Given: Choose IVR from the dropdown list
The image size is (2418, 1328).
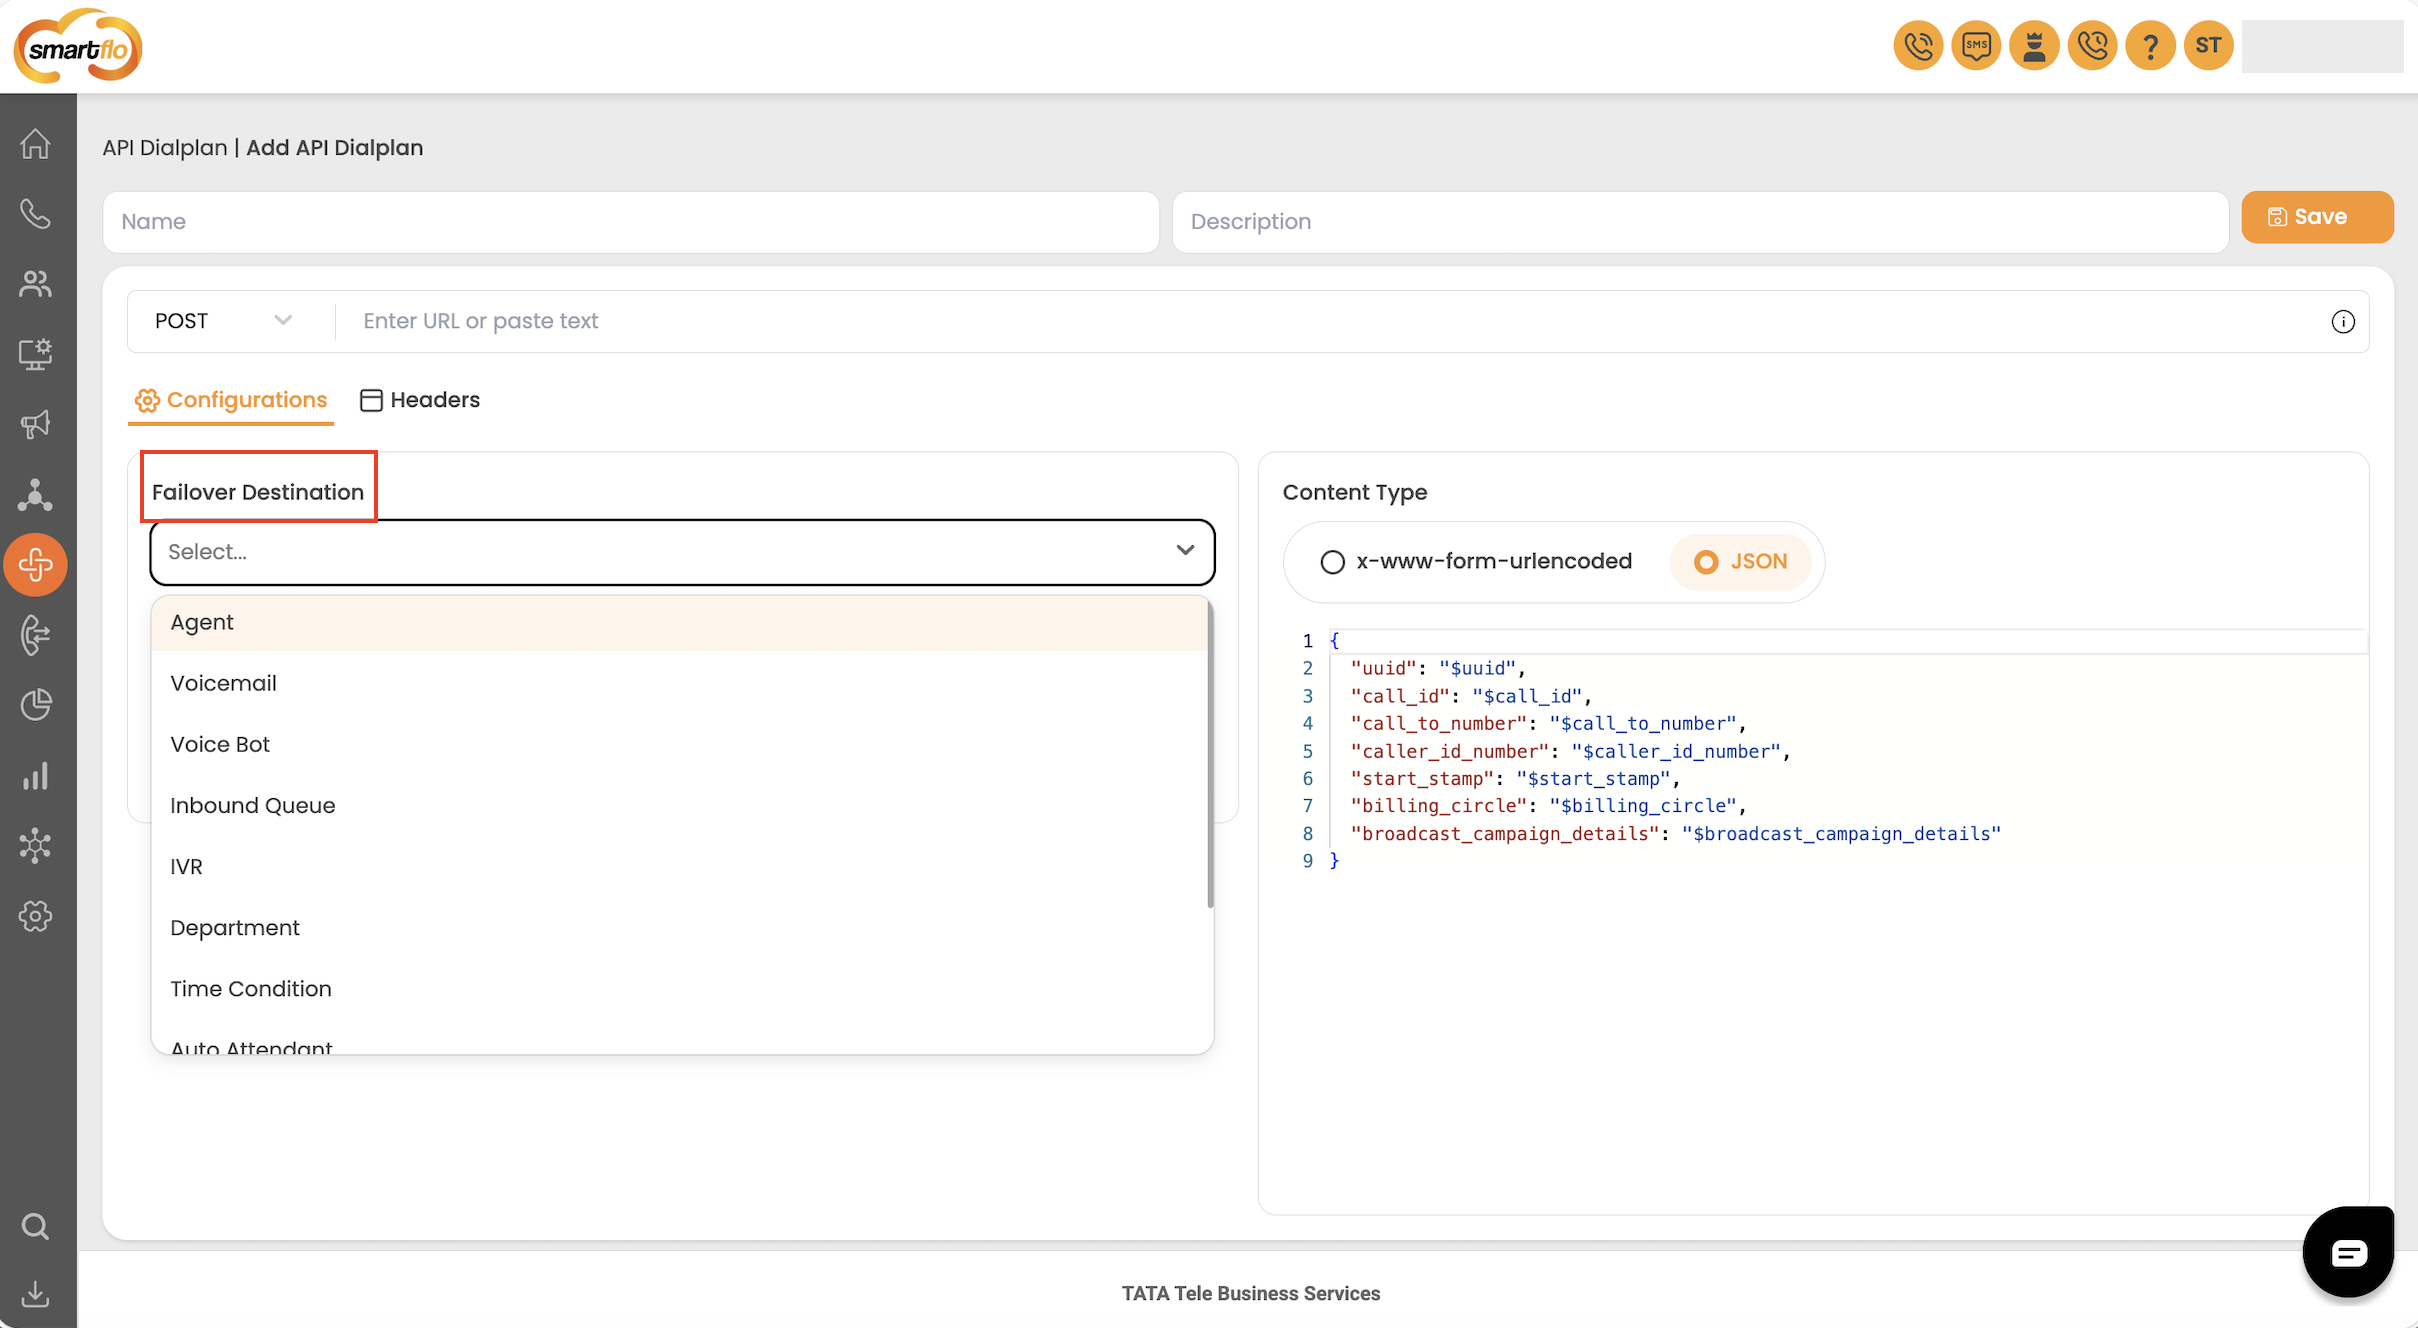Looking at the screenshot, I should (680, 867).
